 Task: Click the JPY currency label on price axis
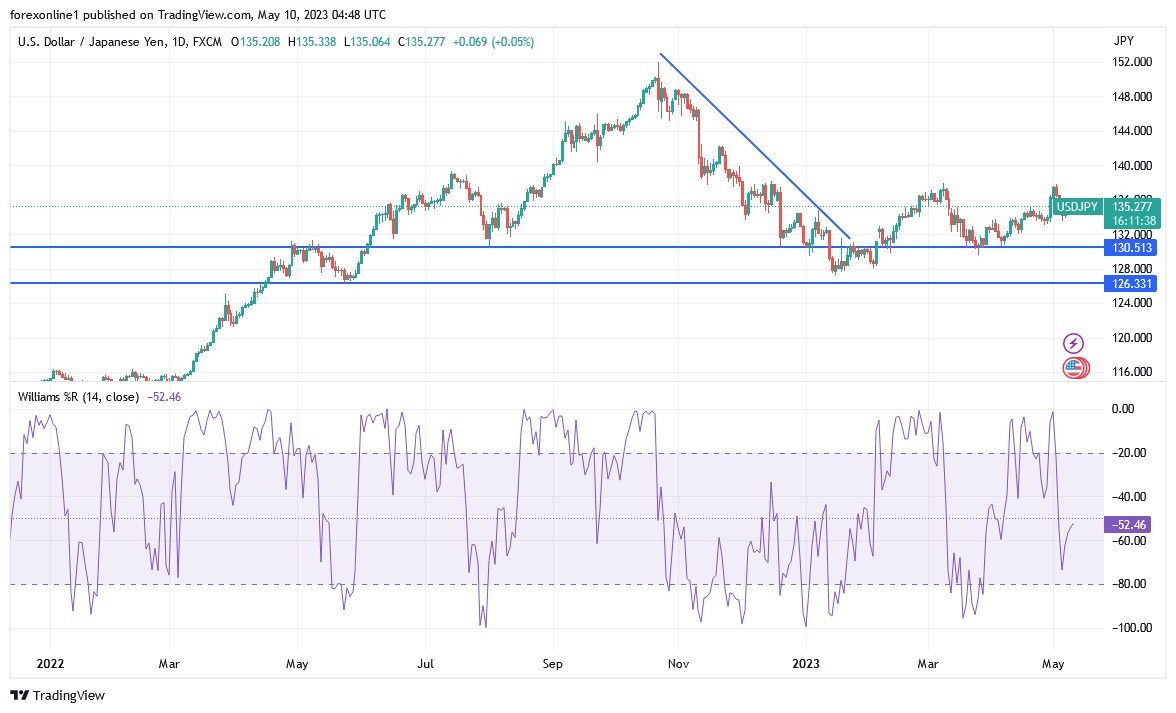pos(1122,41)
